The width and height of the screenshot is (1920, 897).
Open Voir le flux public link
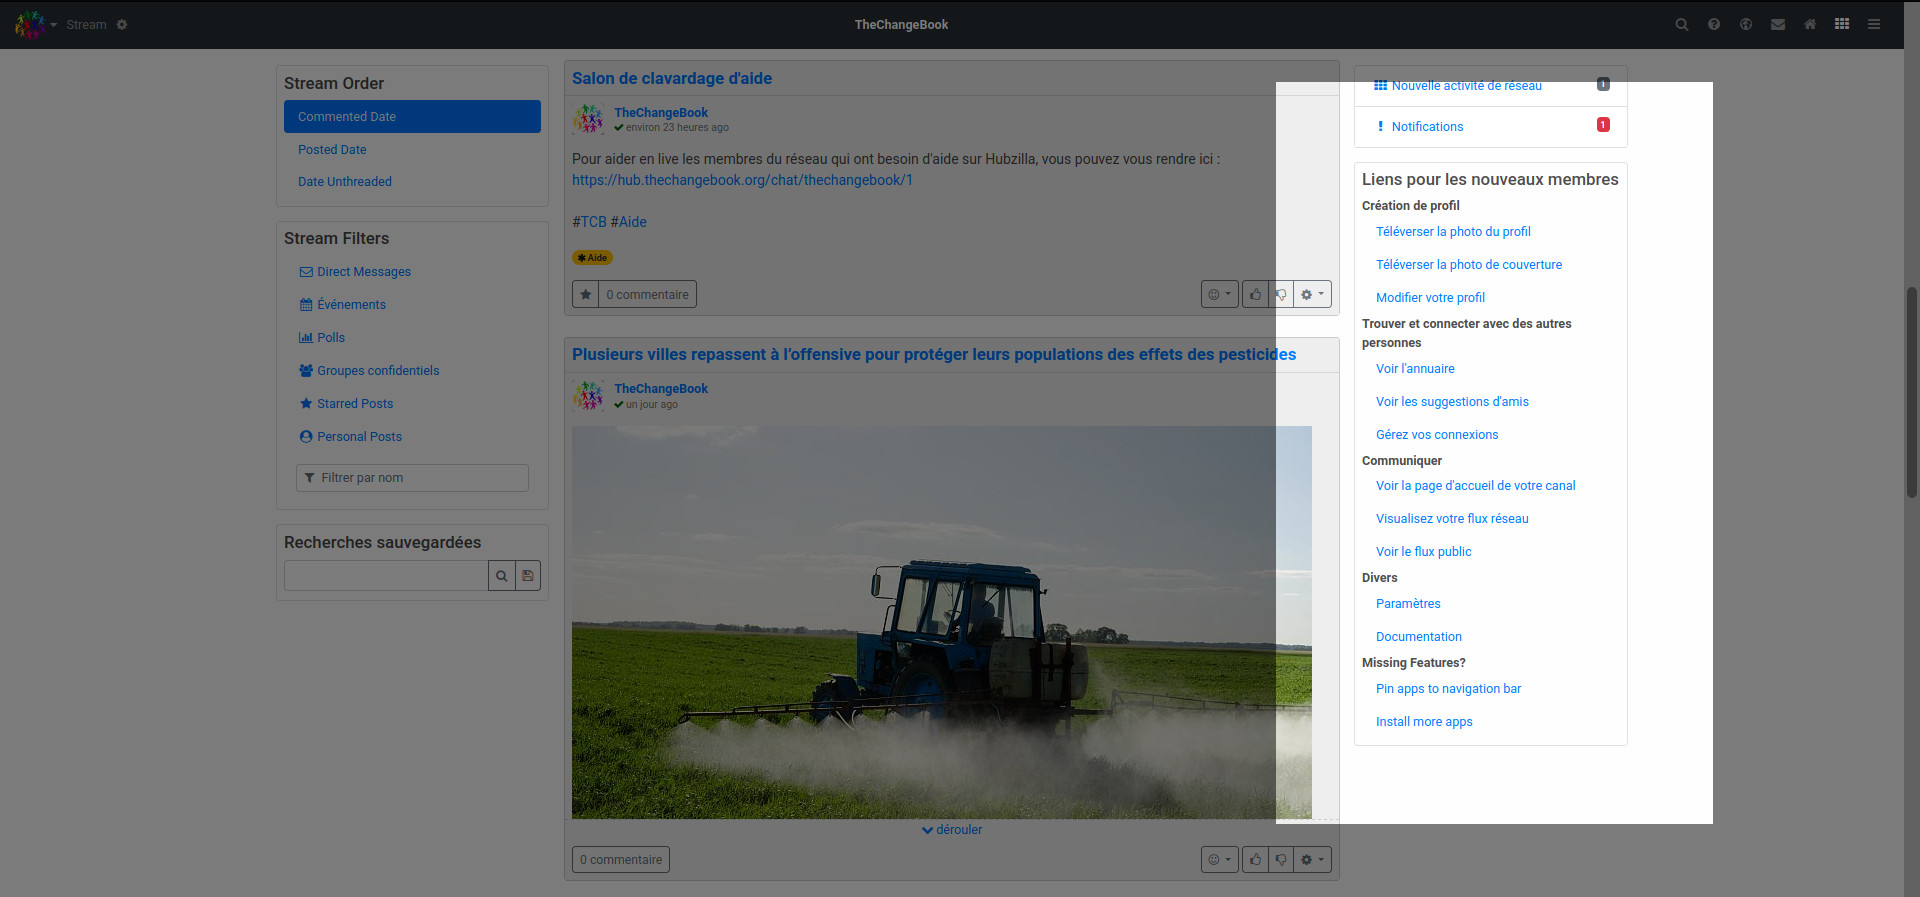pos(1424,552)
